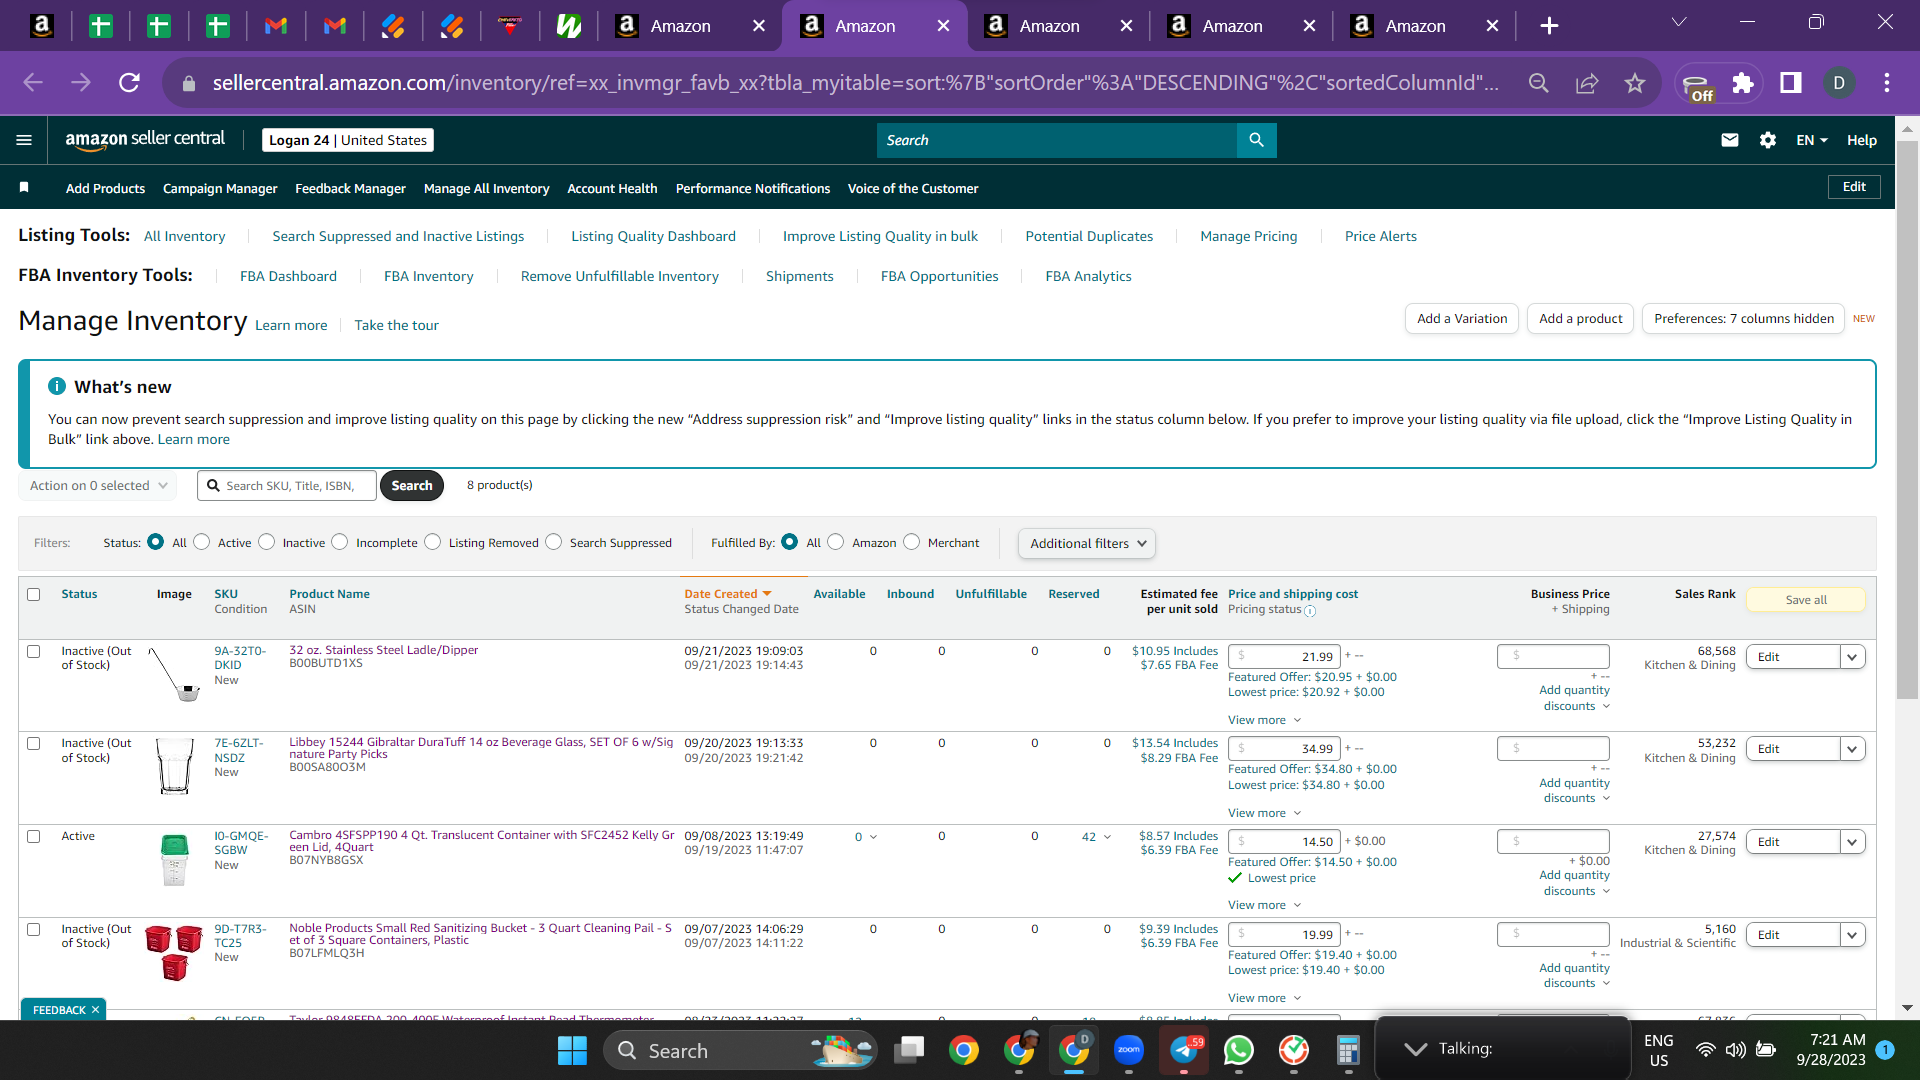Screen dimensions: 1920x1080
Task: Open Edit dropdown arrow for the Cambro row
Action: (1852, 842)
